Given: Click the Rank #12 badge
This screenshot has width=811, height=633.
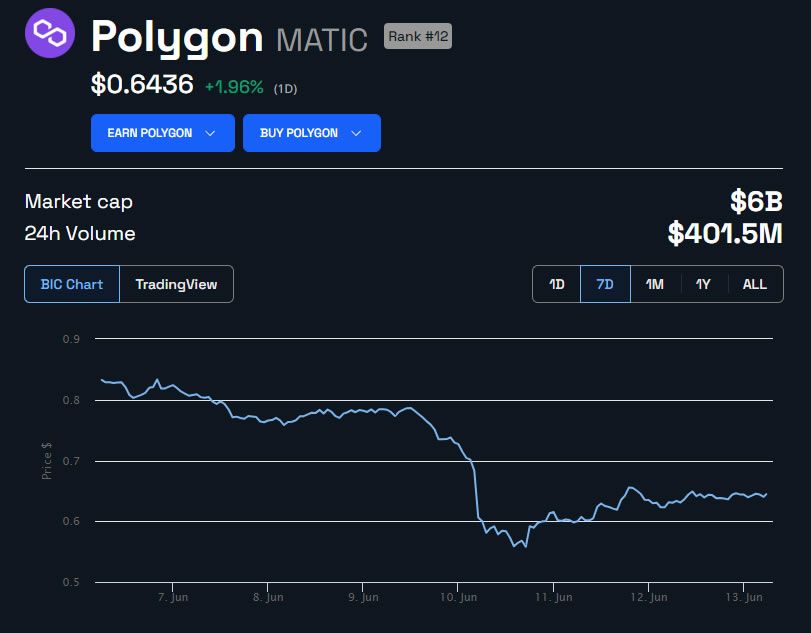Looking at the screenshot, I should tap(417, 36).
